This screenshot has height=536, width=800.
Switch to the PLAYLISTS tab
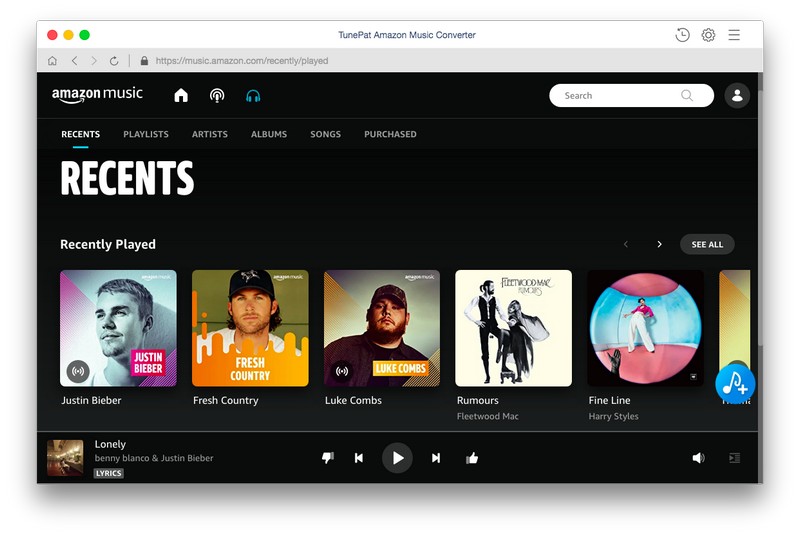click(146, 134)
